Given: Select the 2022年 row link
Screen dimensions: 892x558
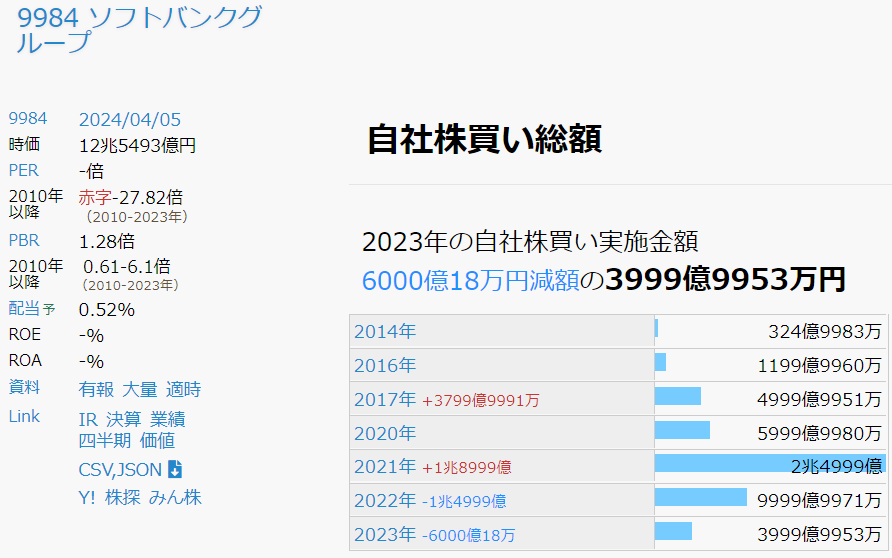Looking at the screenshot, I should point(385,501).
